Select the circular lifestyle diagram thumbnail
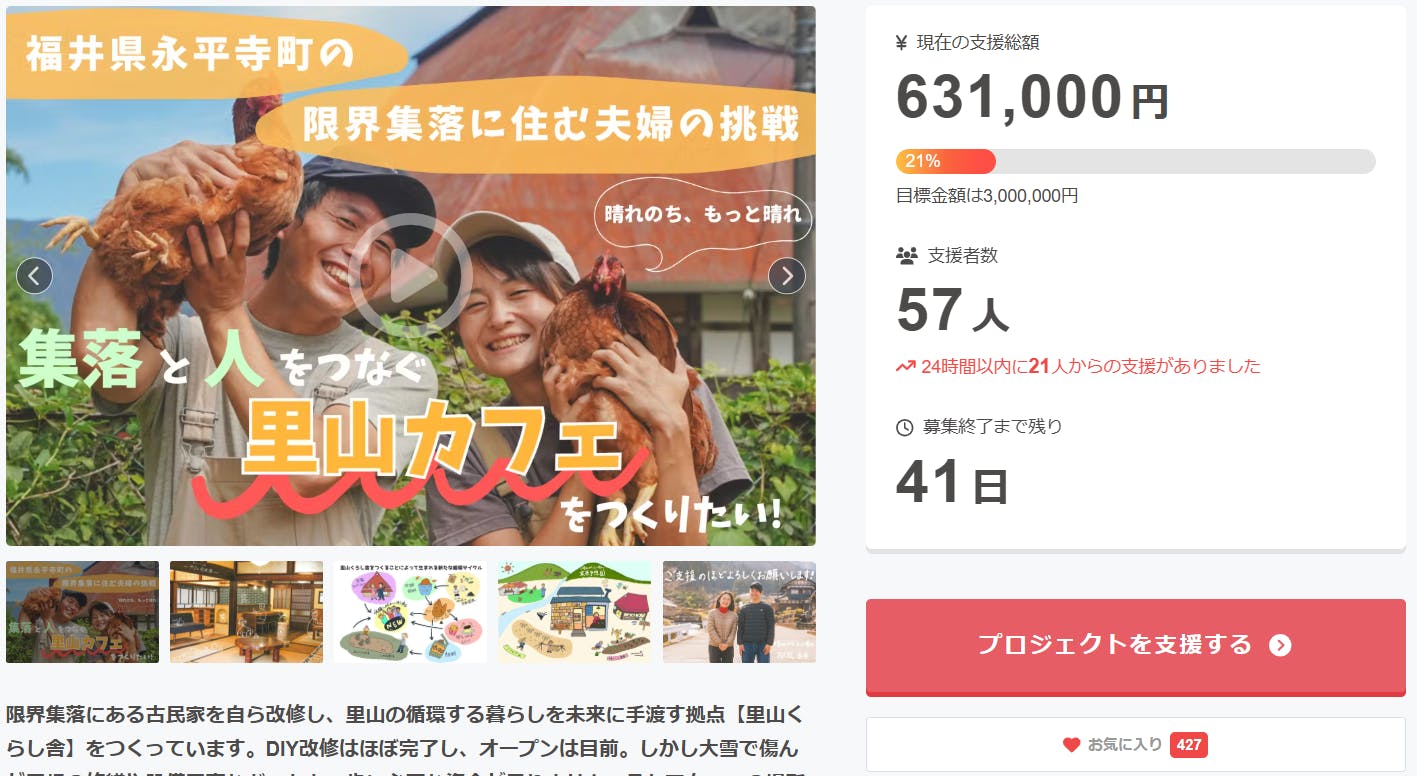This screenshot has width=1417, height=776. (410, 611)
